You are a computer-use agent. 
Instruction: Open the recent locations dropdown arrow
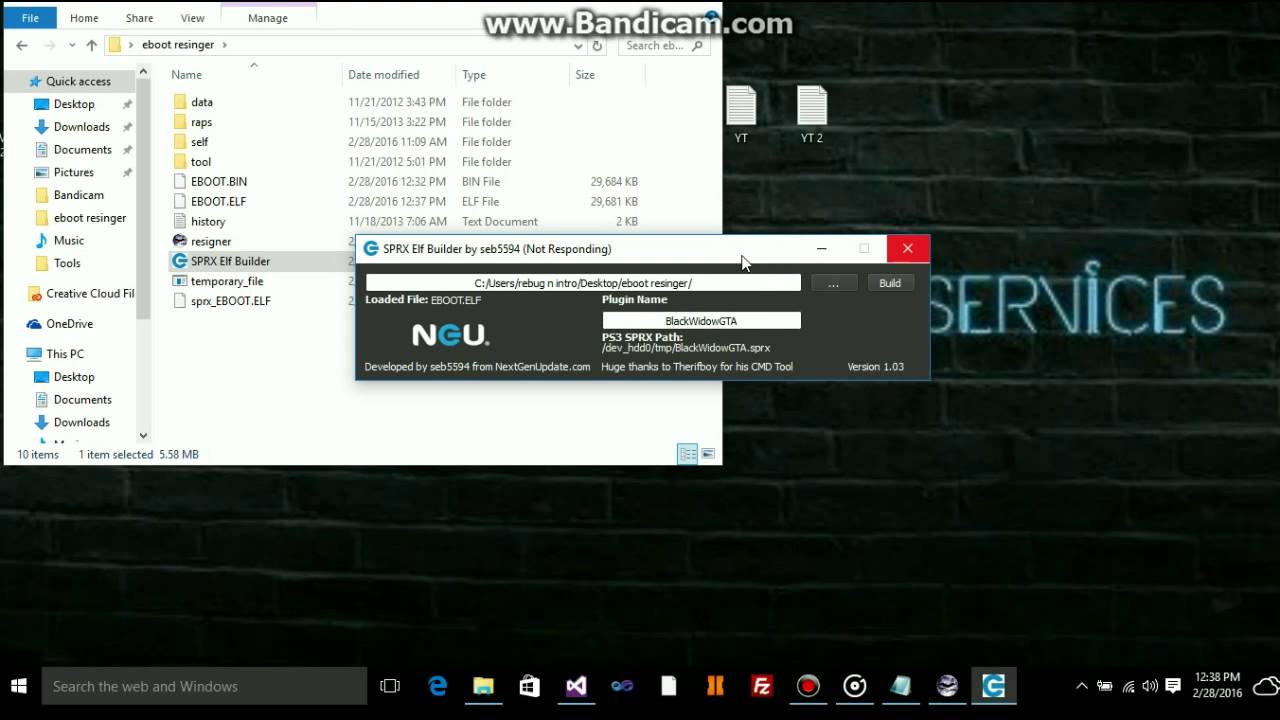click(x=71, y=46)
